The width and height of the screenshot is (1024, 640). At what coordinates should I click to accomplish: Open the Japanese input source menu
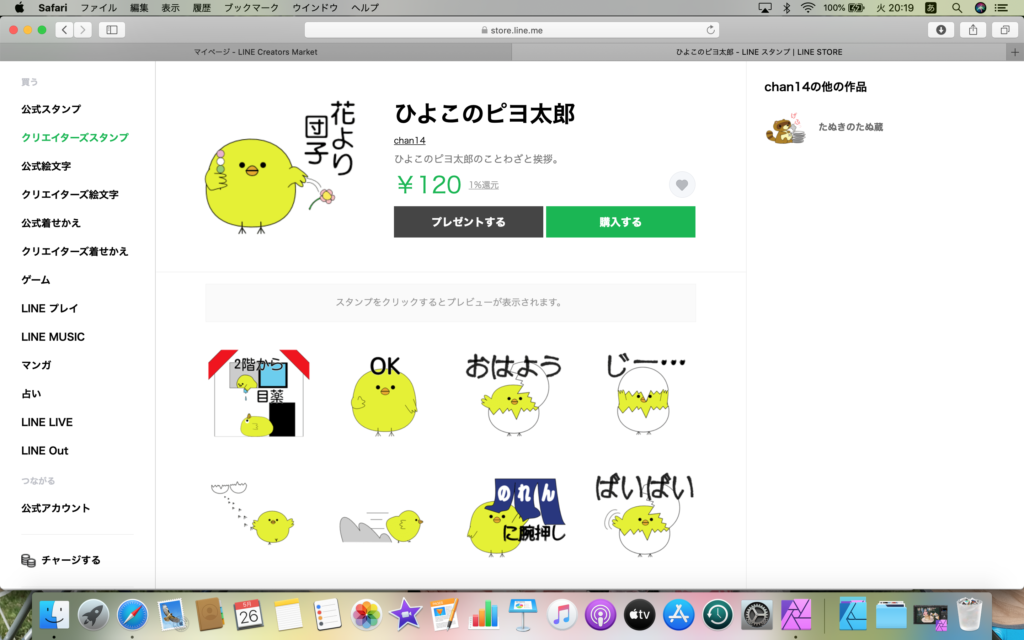click(931, 8)
